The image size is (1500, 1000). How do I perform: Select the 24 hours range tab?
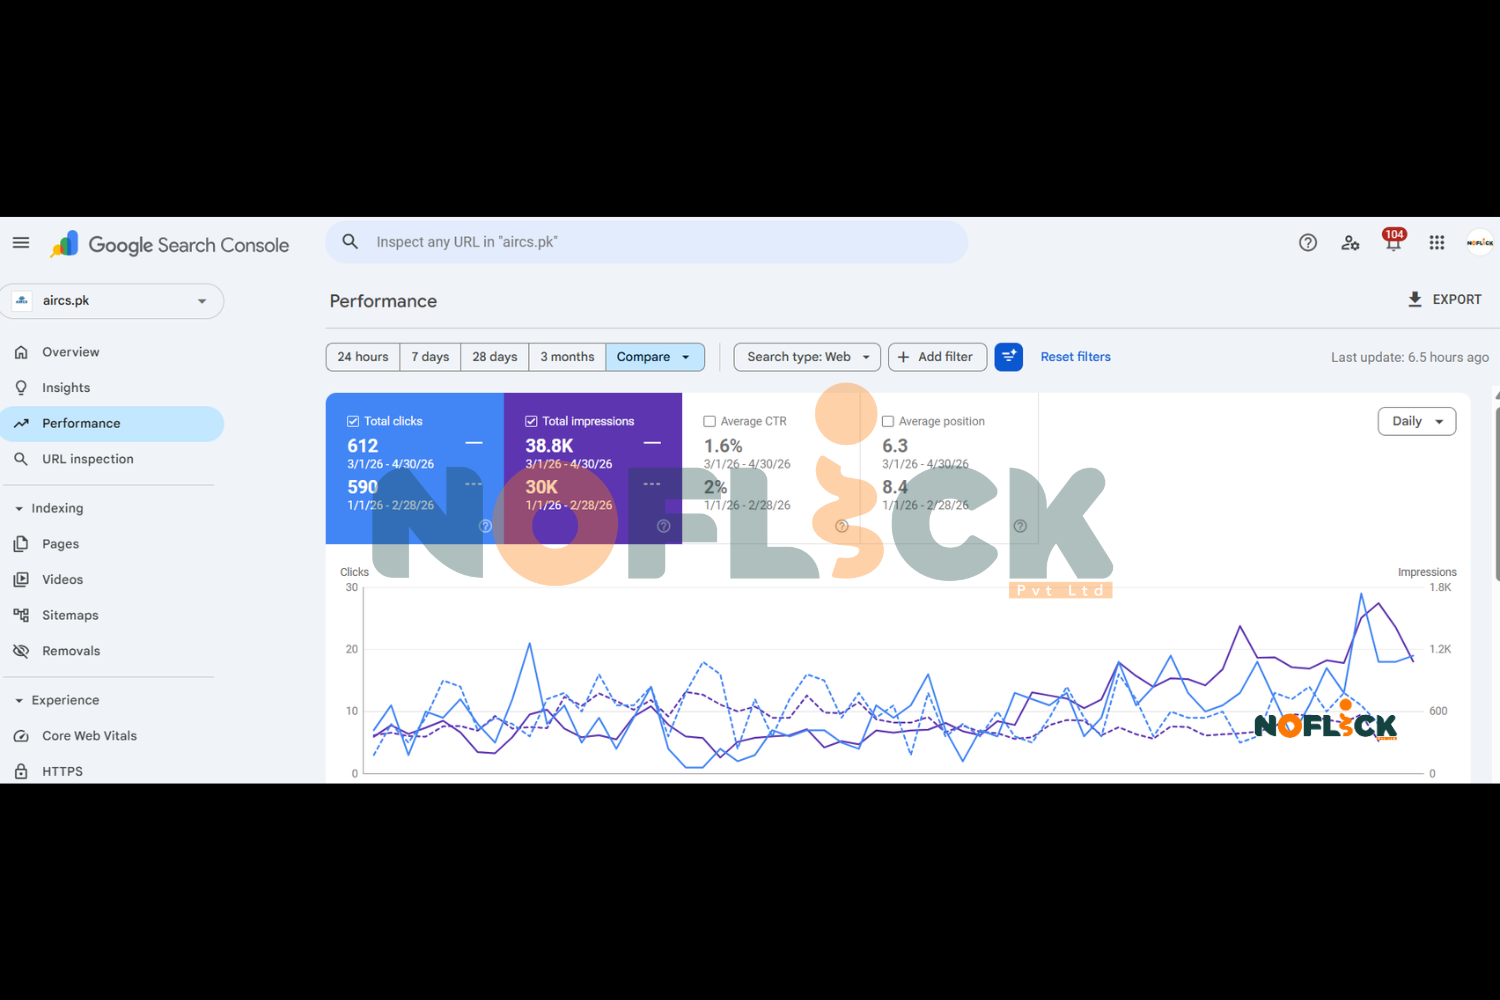coord(363,357)
